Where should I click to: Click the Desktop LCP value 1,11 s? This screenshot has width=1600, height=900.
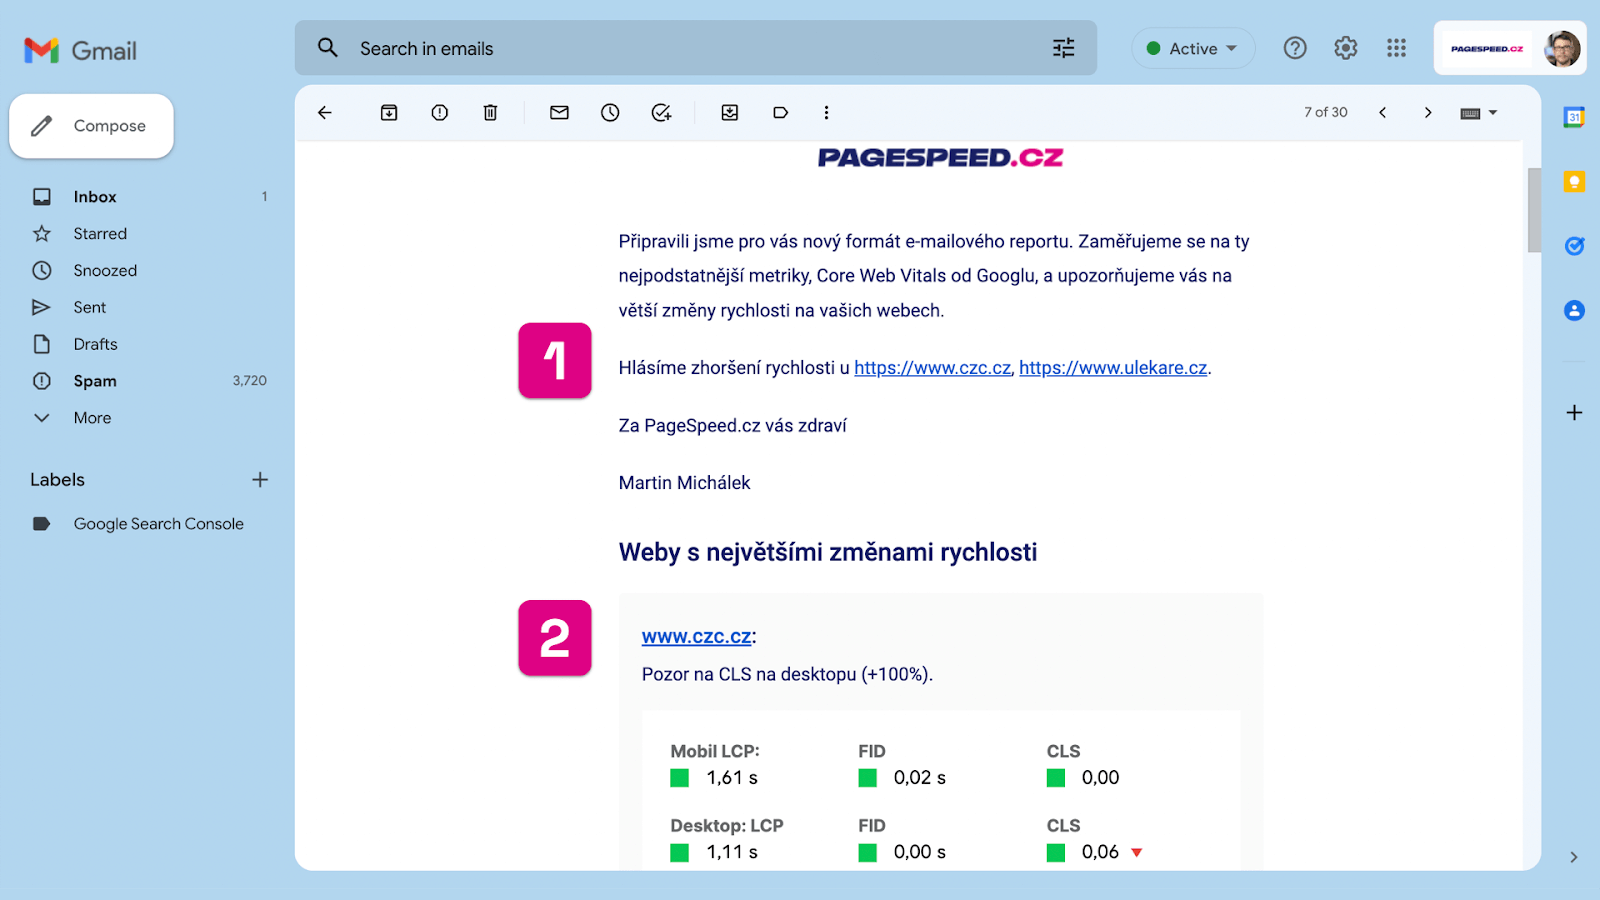(732, 852)
